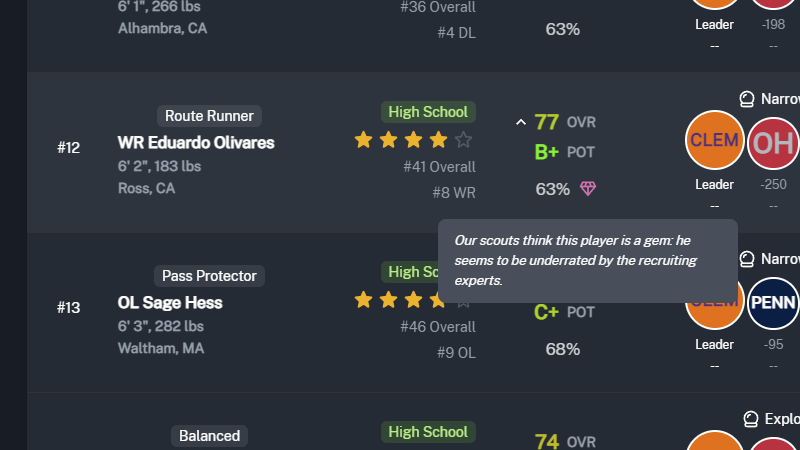Click the head icon beside the Narrow label for Eduardo Olivares
This screenshot has width=800, height=450.
(746, 99)
